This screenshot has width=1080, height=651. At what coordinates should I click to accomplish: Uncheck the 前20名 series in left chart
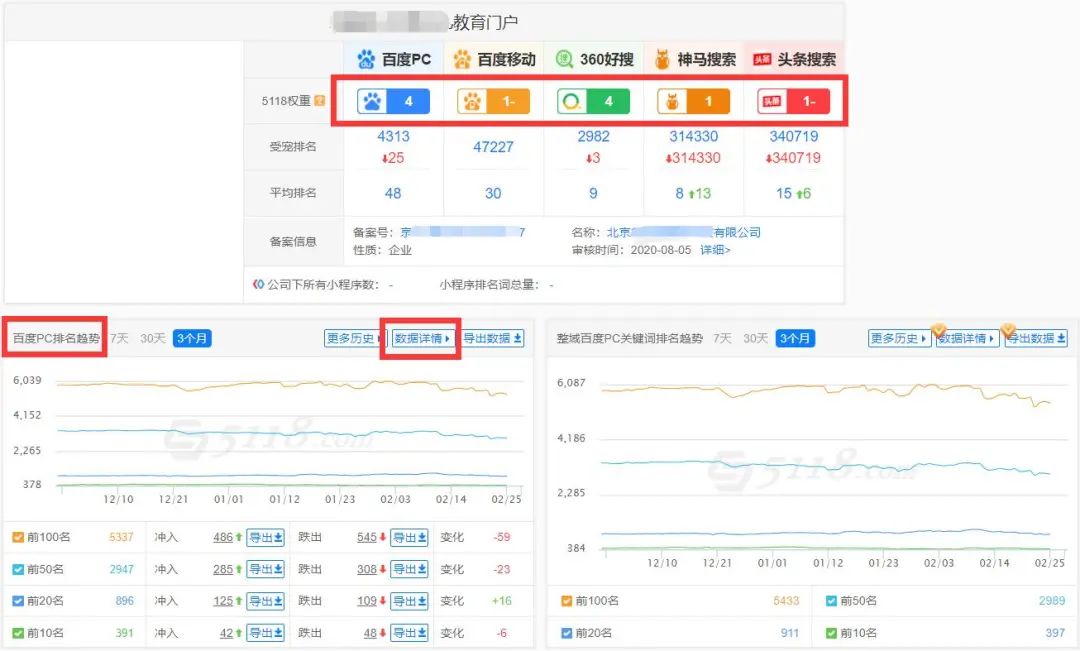point(18,601)
